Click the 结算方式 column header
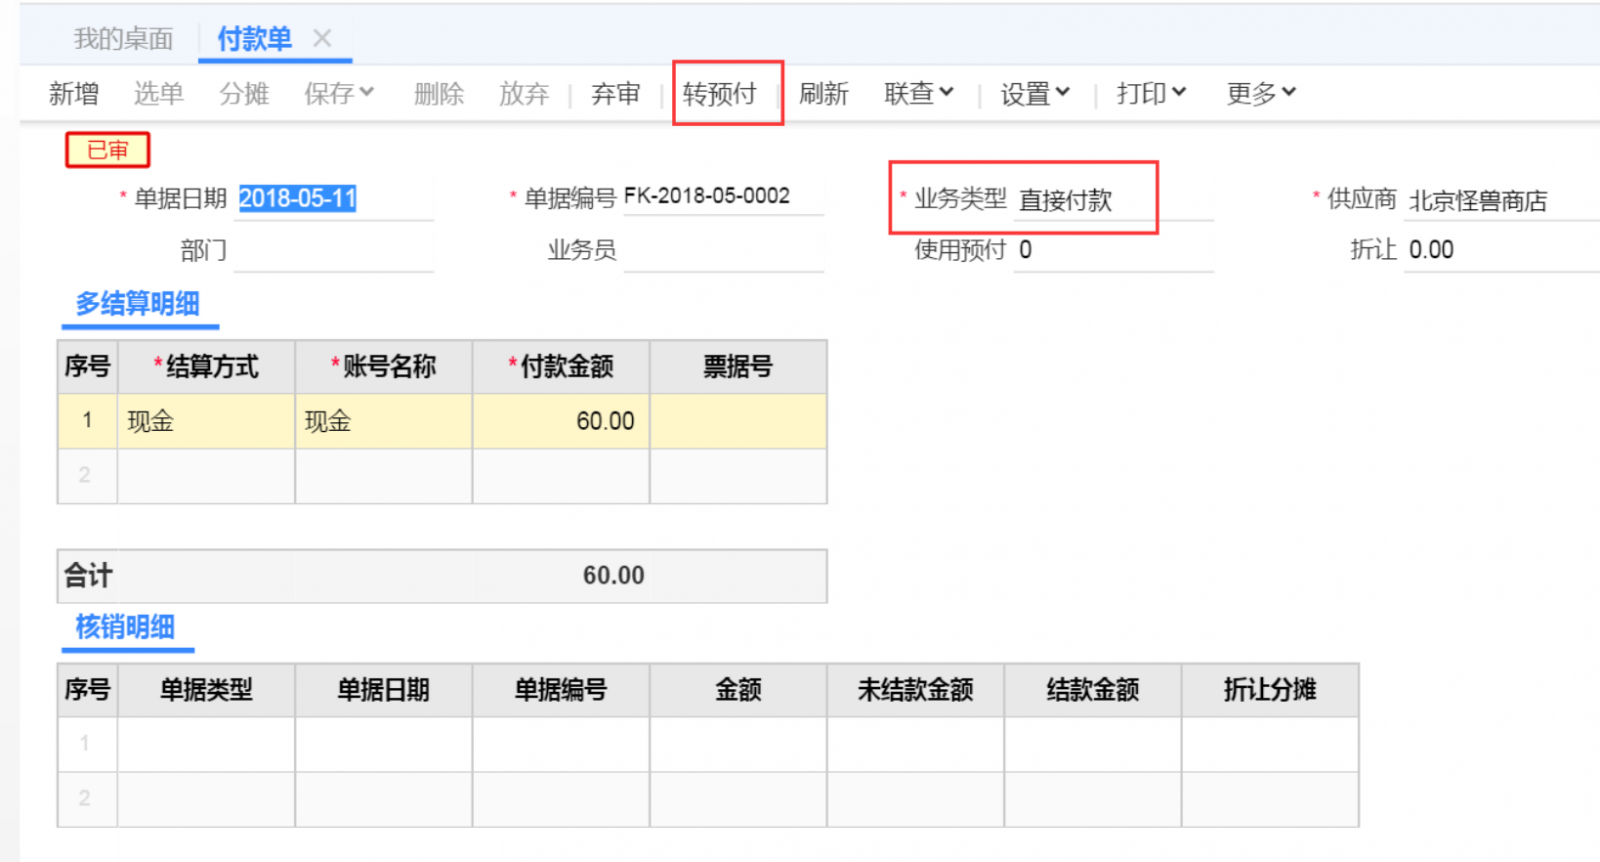The image size is (1600, 862). coord(206,367)
